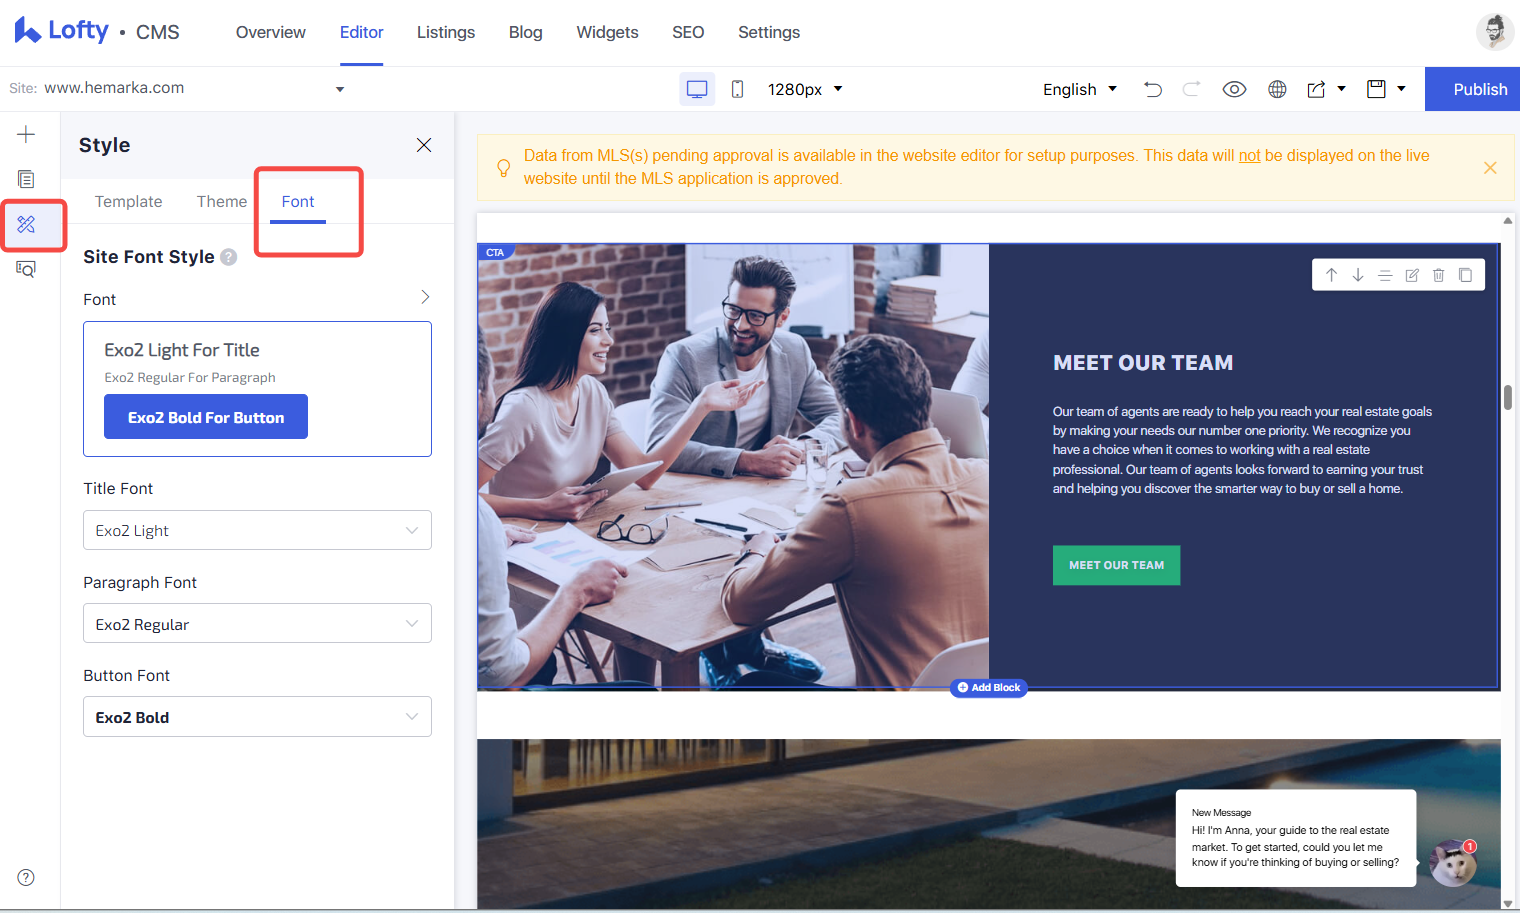Viewport: 1520px width, 913px height.
Task: Open the Style design tools sidebar icon
Action: click(26, 224)
